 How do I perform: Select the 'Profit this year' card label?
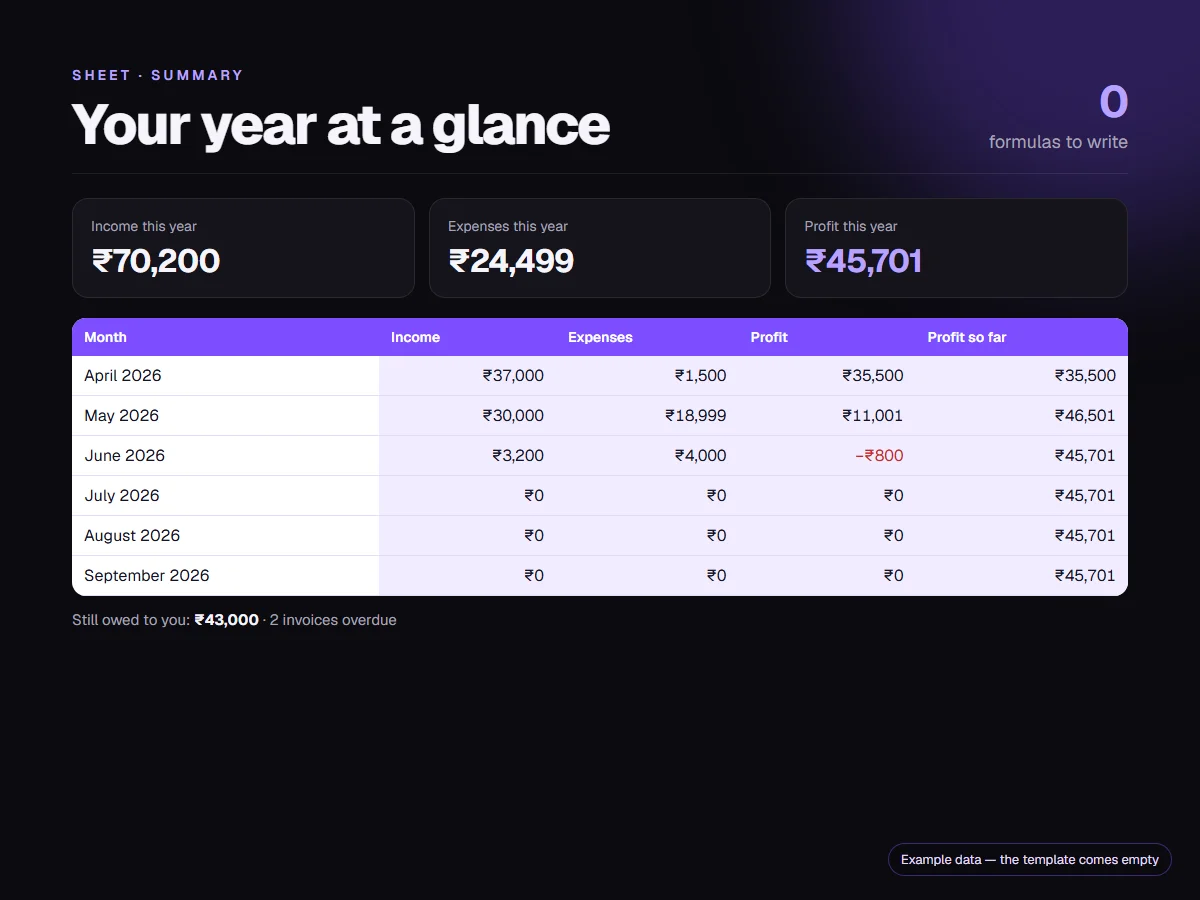tap(851, 226)
